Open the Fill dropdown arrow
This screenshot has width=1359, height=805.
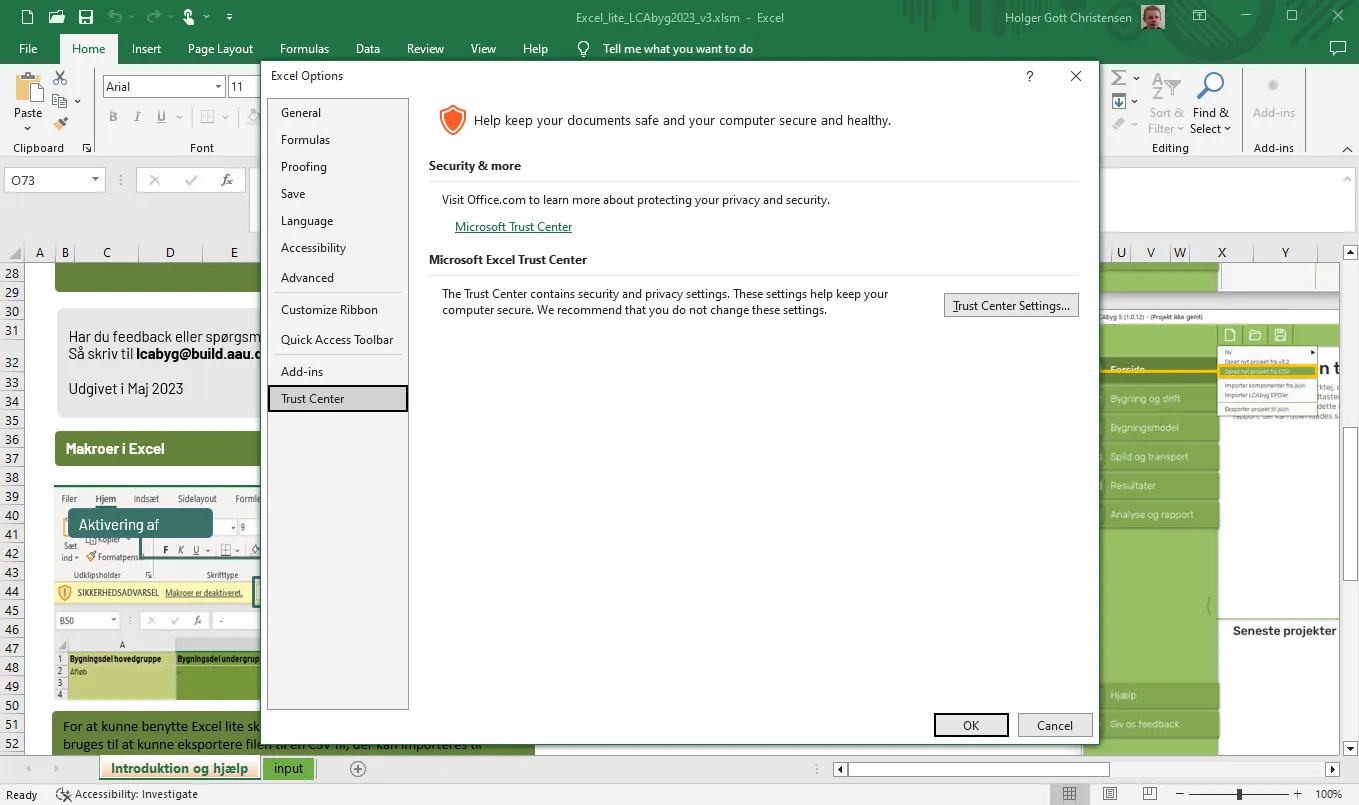[1135, 102]
